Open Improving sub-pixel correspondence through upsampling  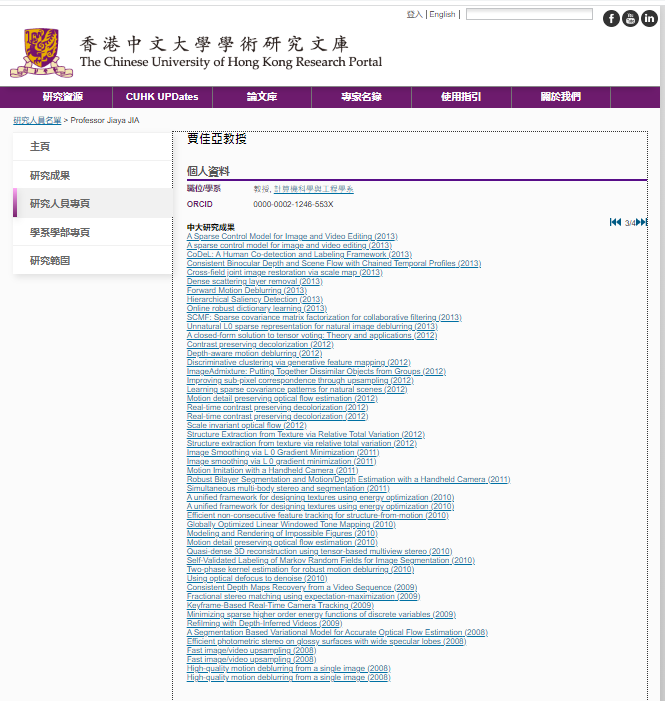click(x=300, y=380)
